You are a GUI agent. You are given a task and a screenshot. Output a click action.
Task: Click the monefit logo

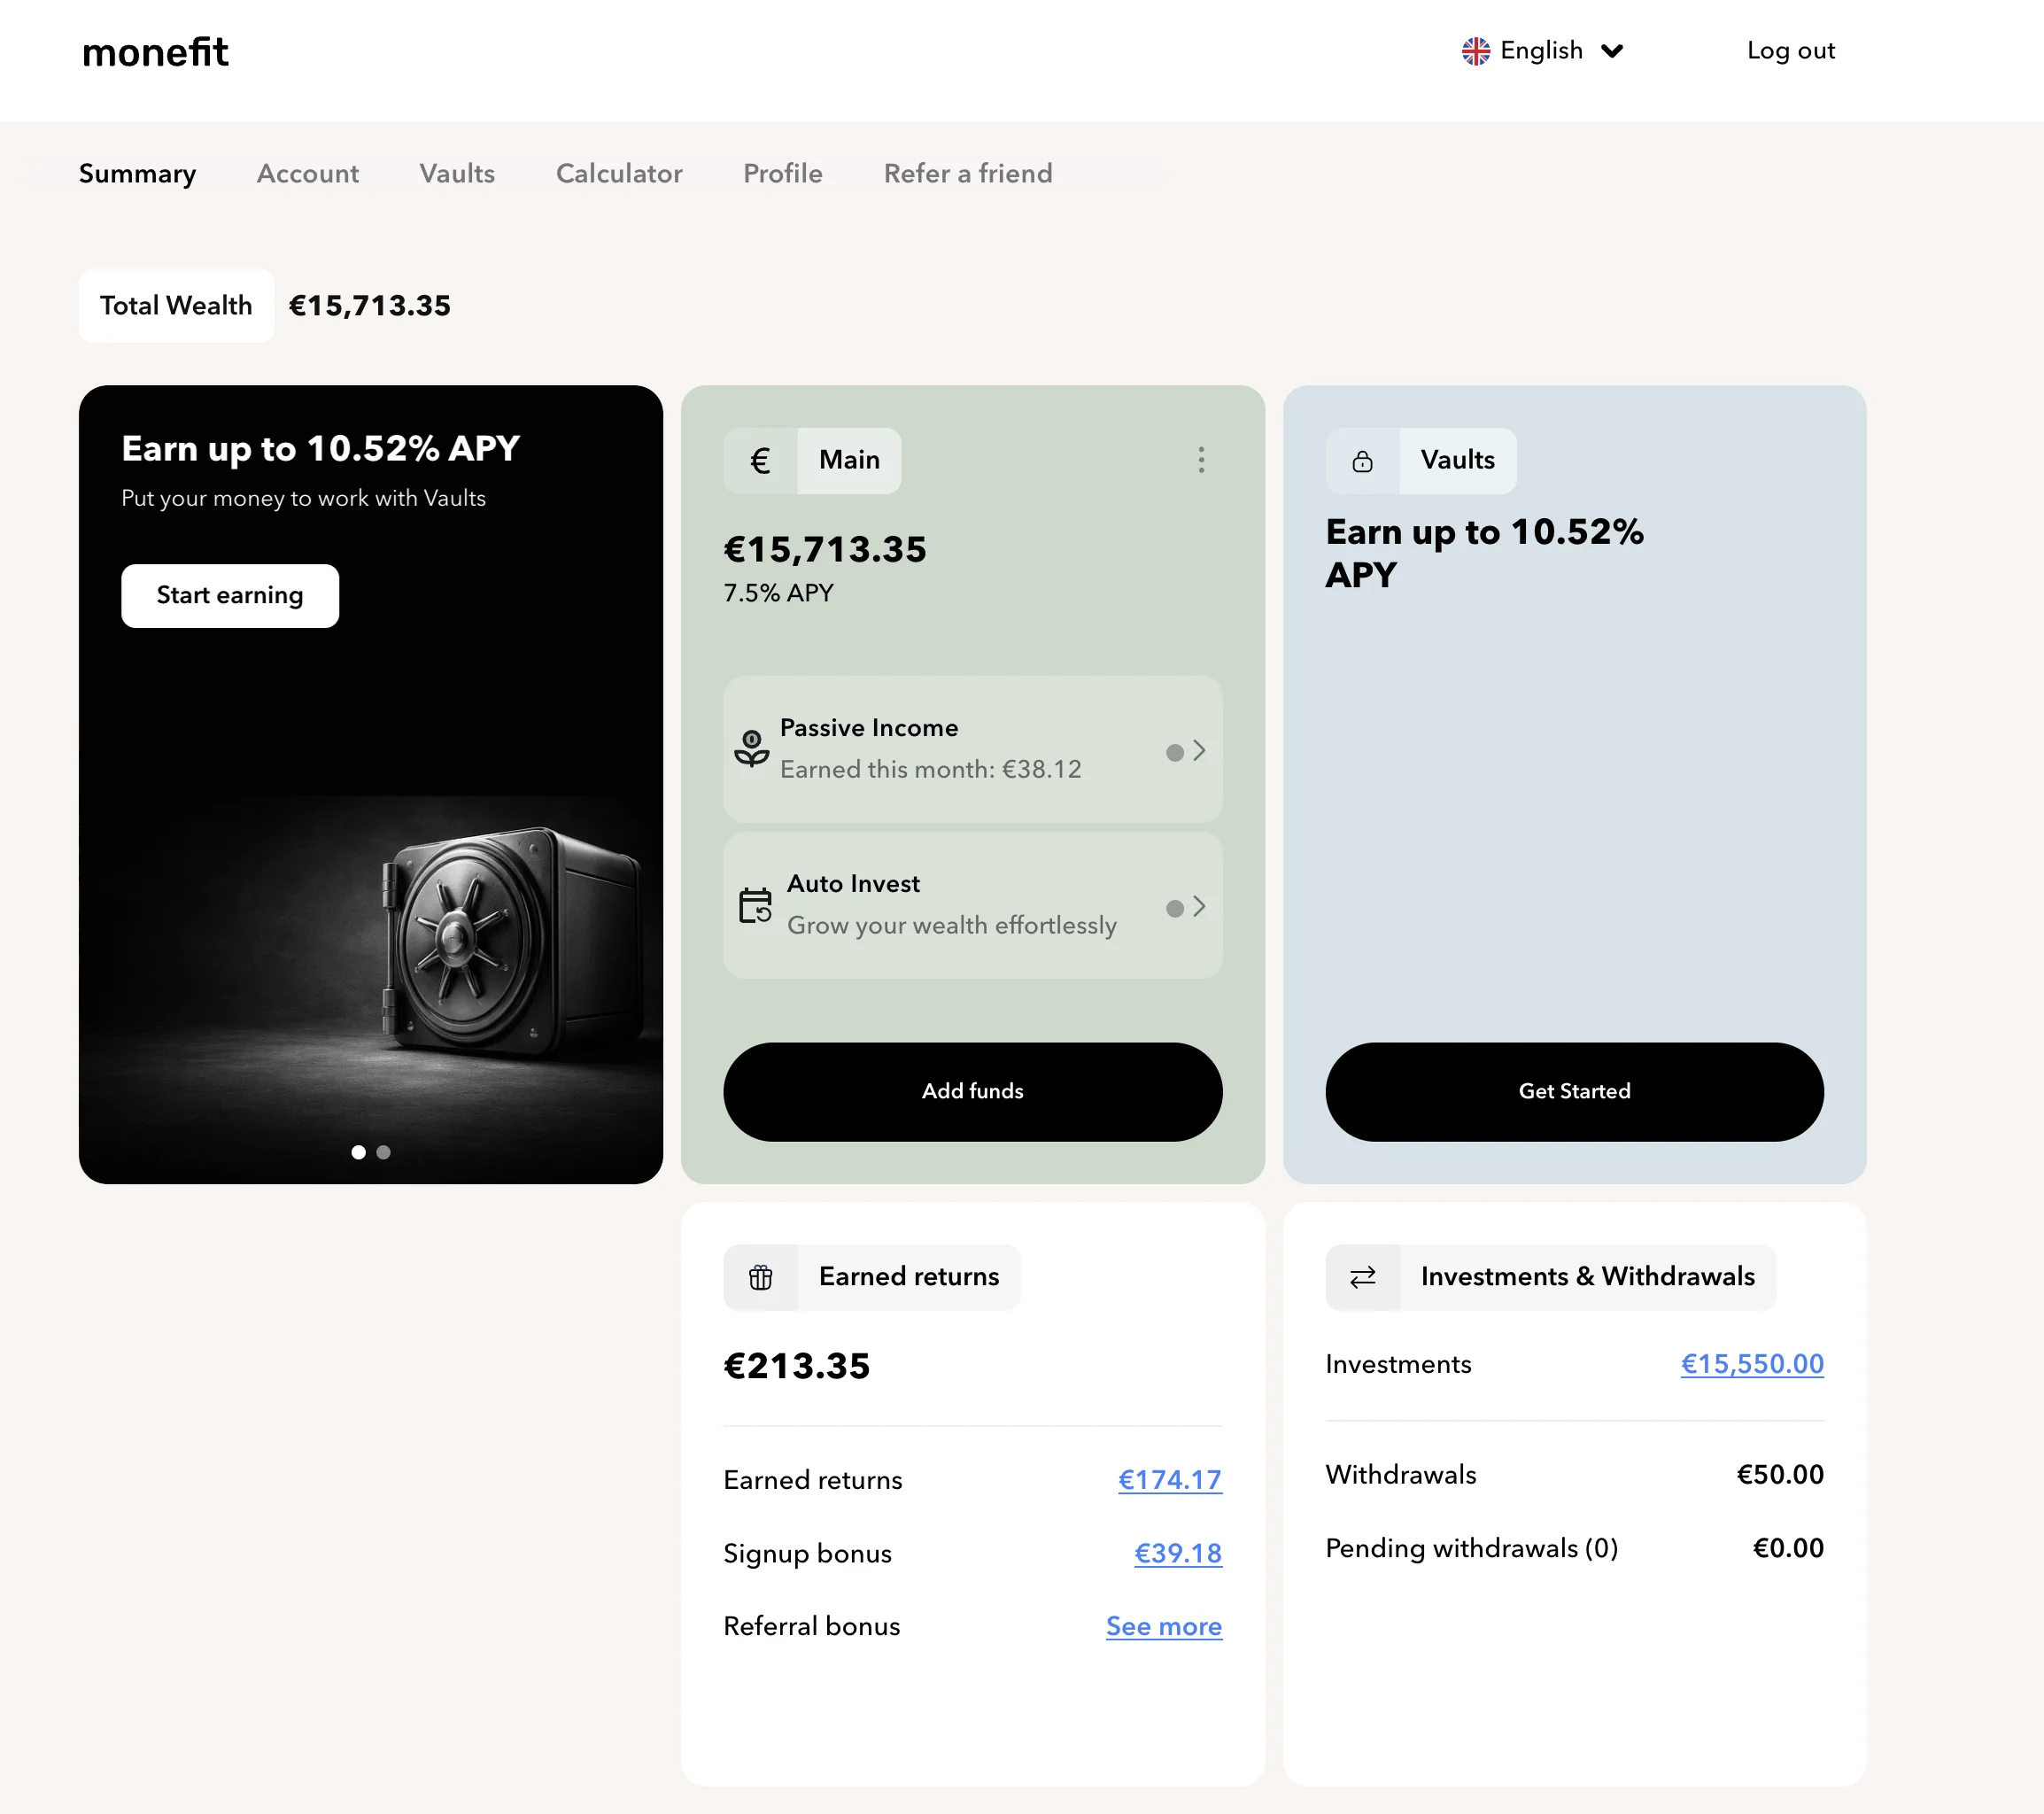point(155,51)
